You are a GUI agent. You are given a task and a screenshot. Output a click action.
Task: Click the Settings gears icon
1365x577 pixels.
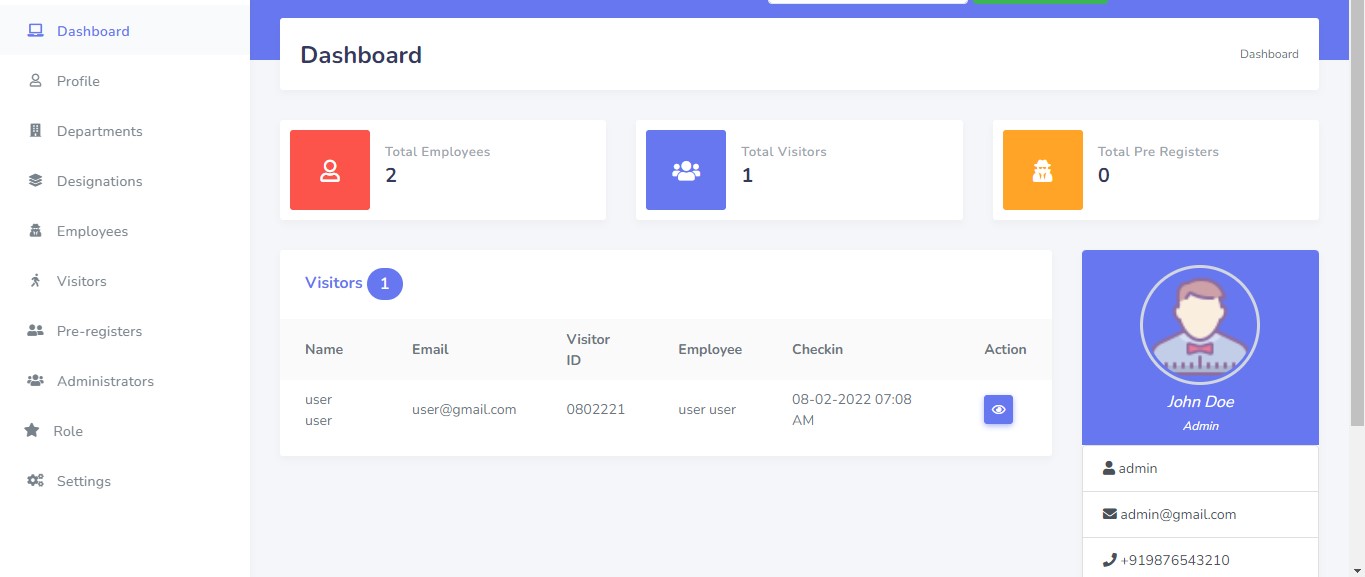click(x=36, y=481)
